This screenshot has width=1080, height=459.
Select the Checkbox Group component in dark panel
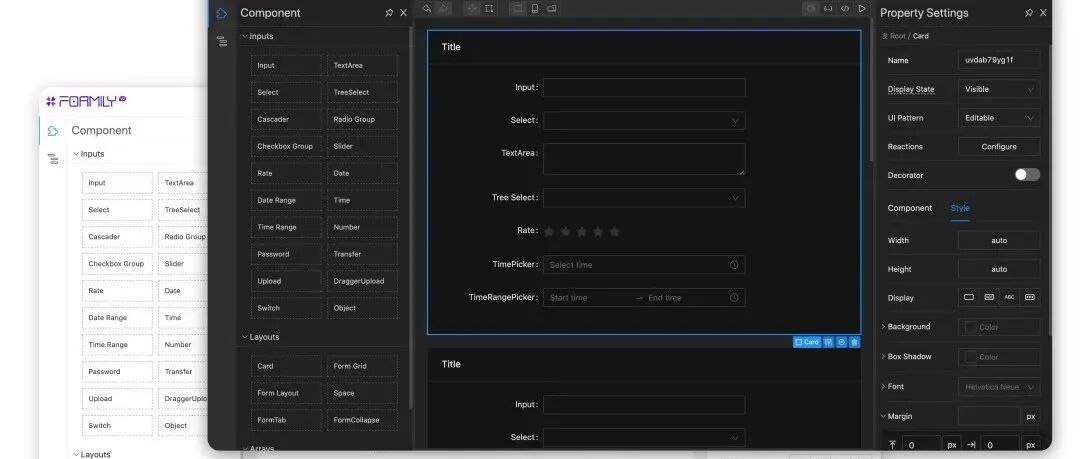(287, 146)
